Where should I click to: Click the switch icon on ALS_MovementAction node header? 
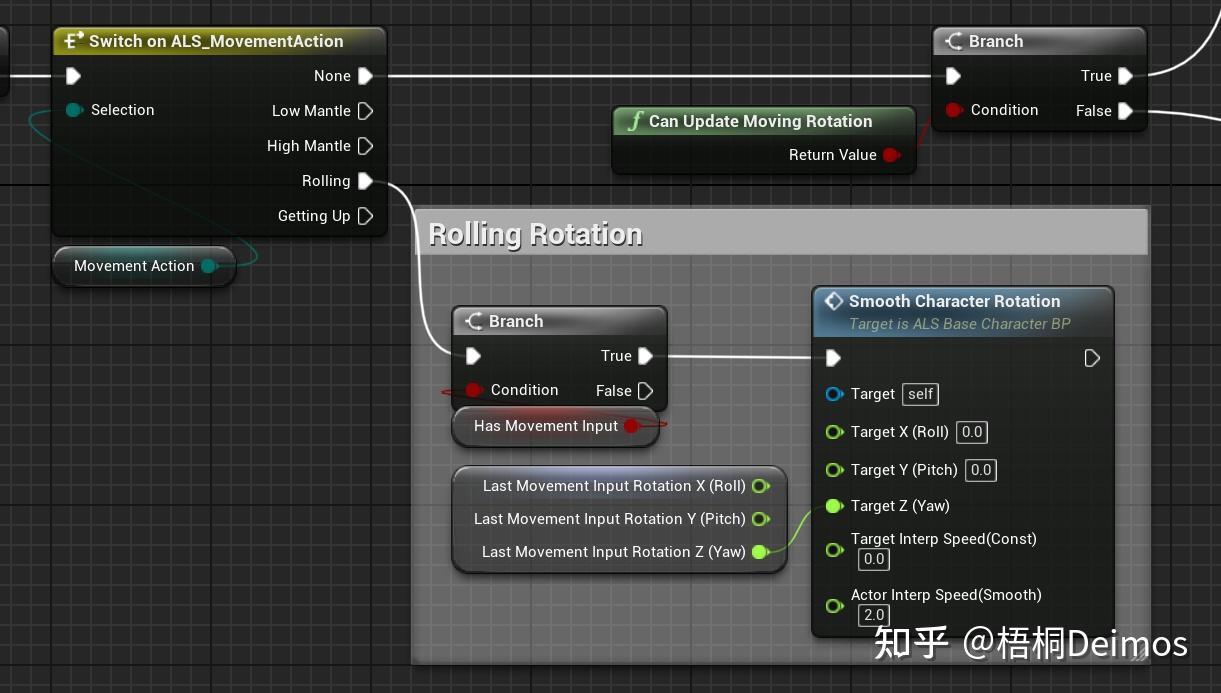pos(70,41)
